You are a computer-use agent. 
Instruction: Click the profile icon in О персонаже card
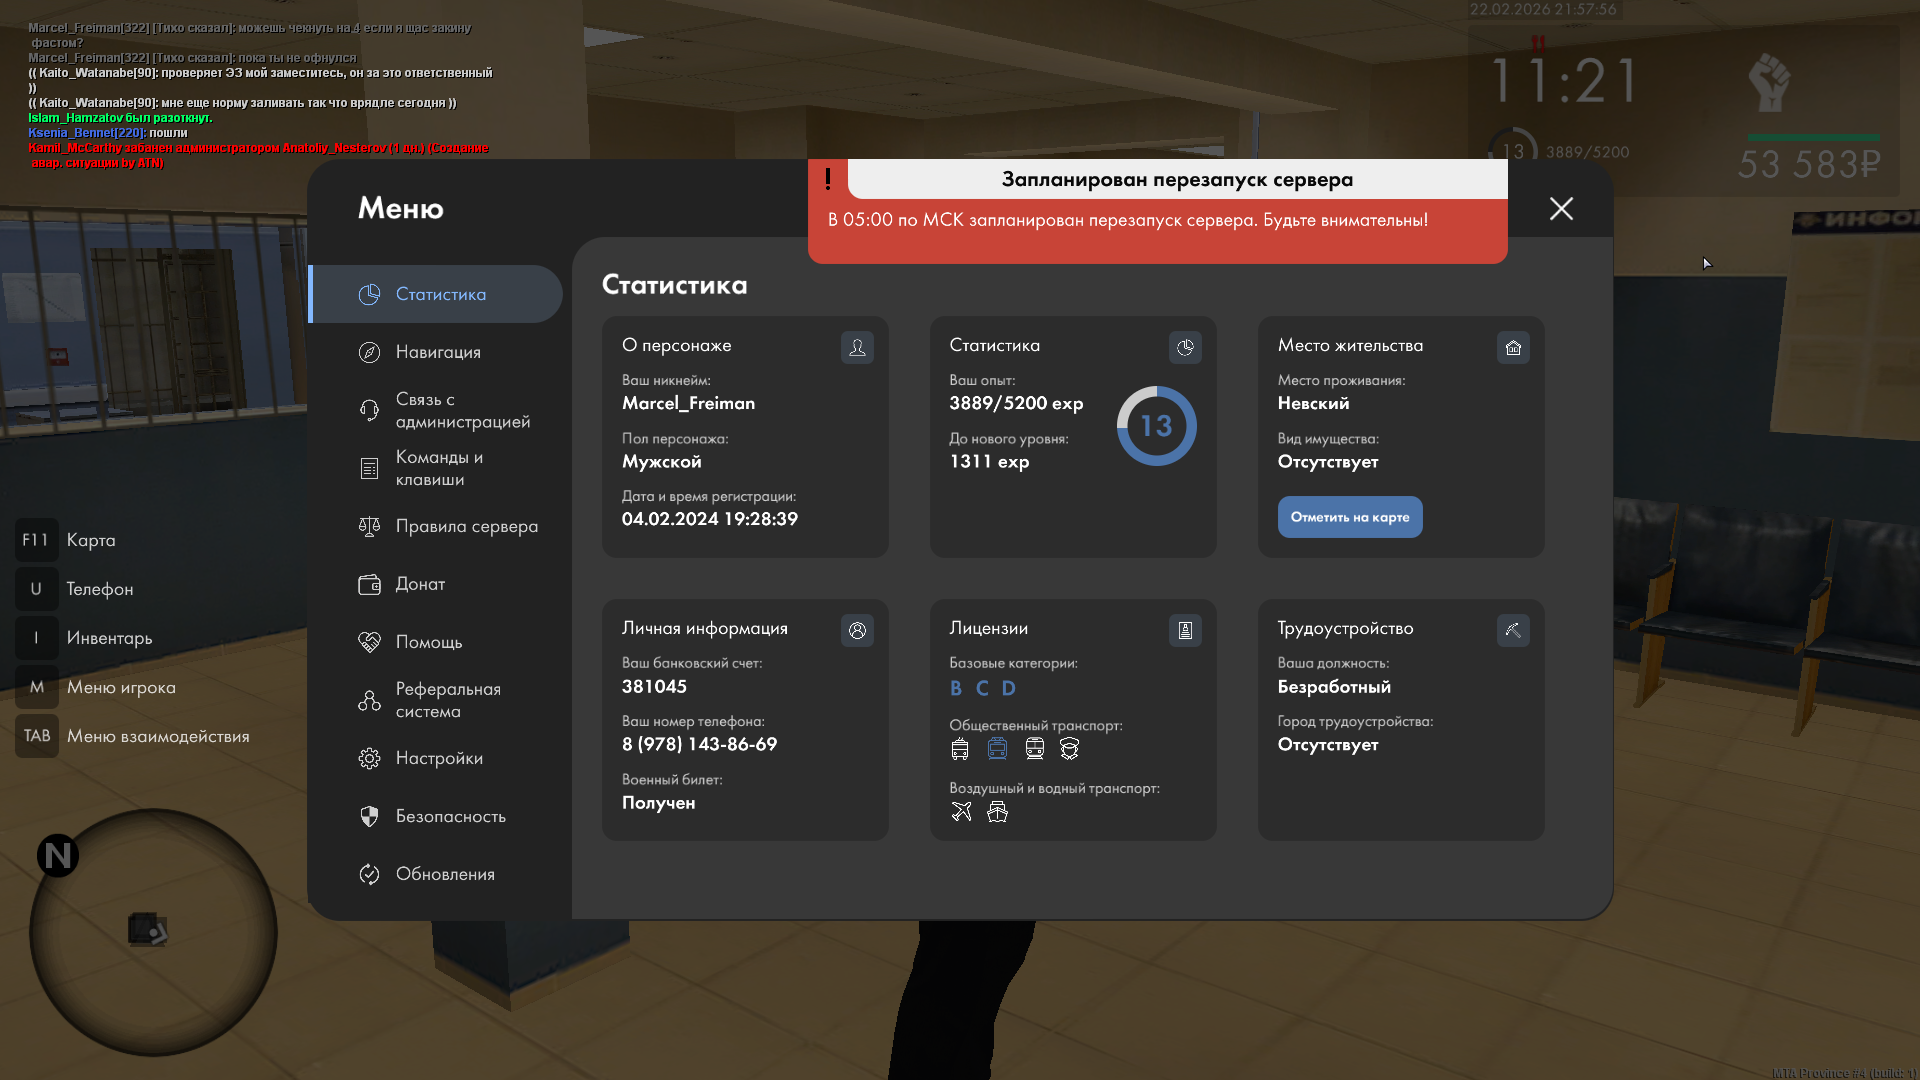coord(857,347)
